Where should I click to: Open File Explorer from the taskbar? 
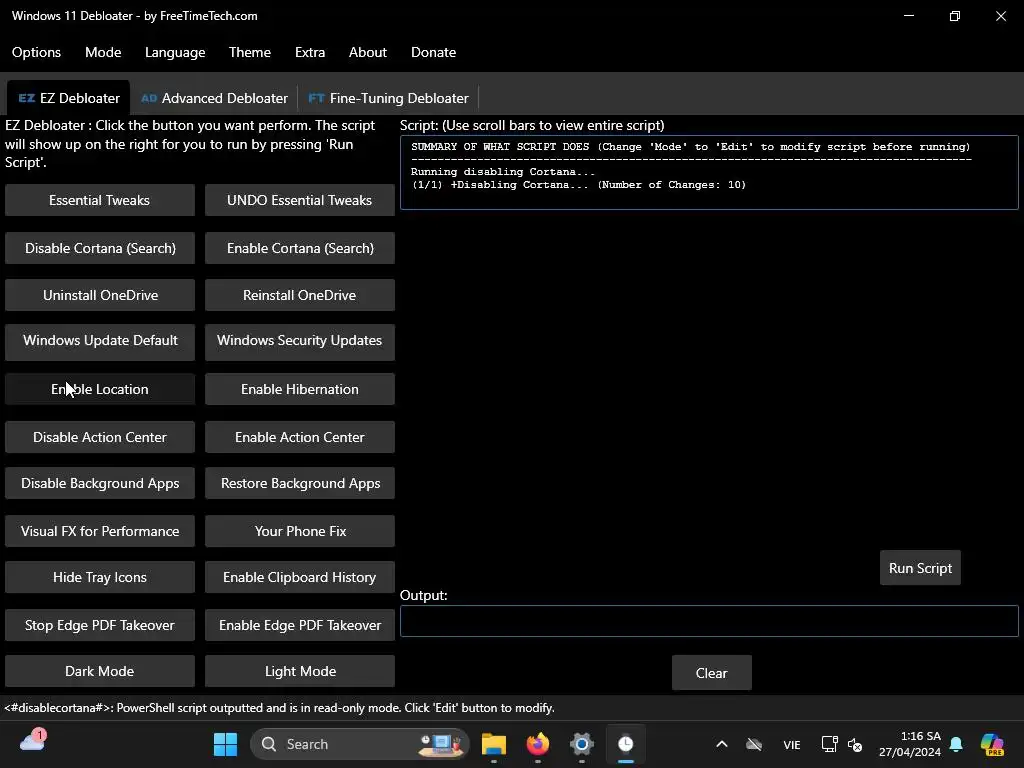(494, 744)
